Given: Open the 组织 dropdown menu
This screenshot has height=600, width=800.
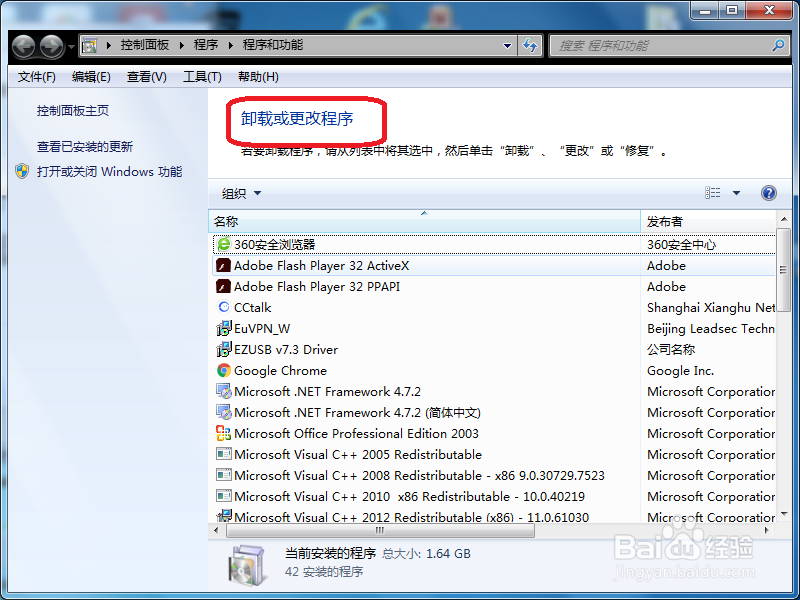Looking at the screenshot, I should pos(241,193).
